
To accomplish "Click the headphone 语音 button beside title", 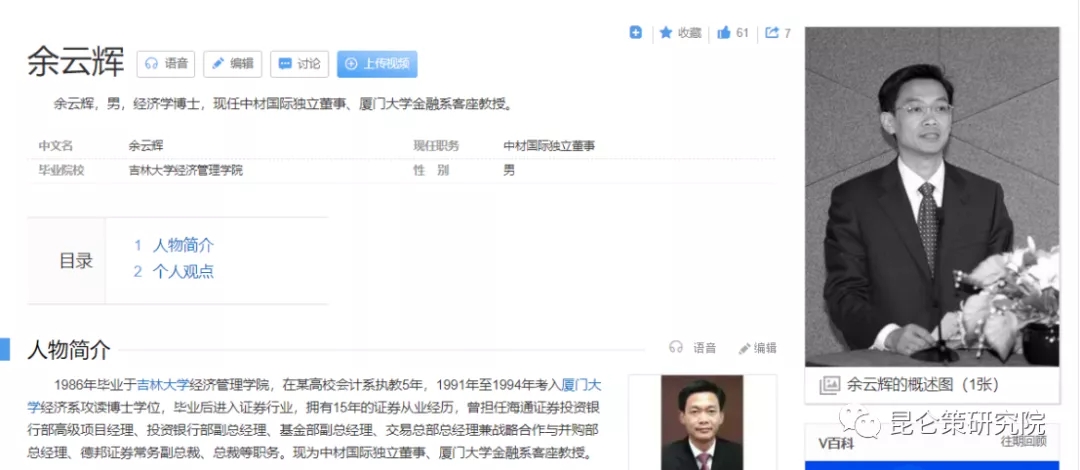I will (166, 63).
